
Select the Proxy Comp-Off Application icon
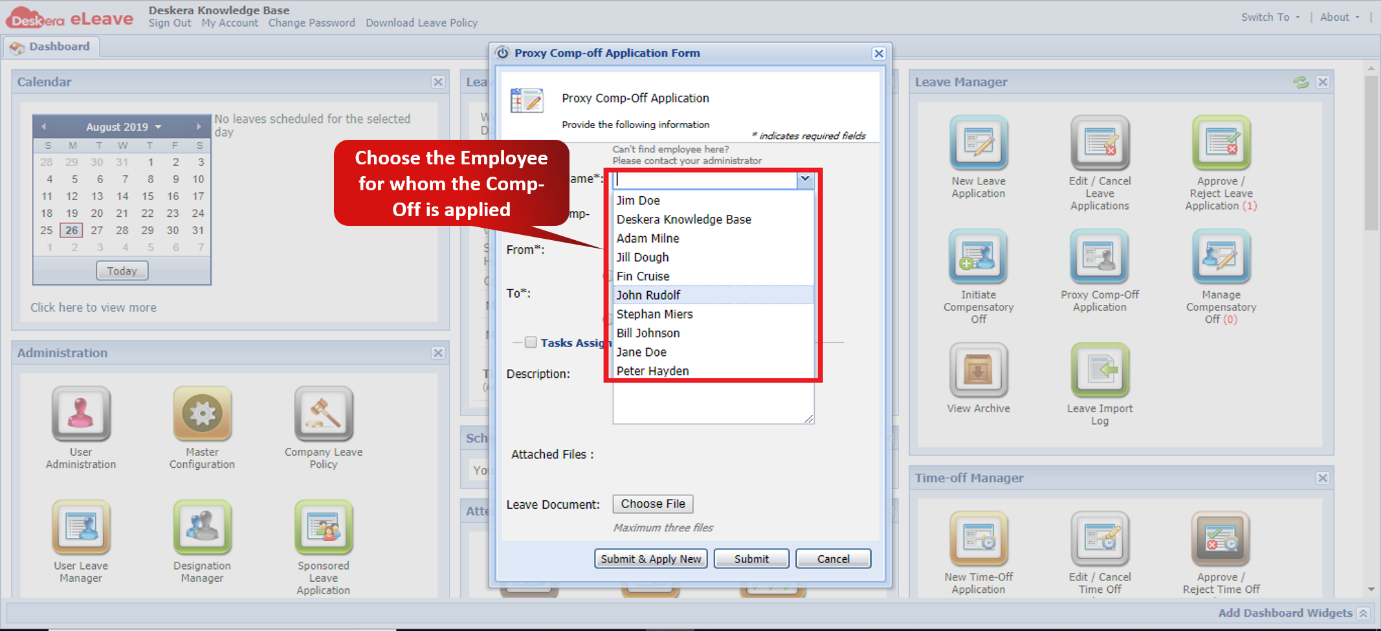(1099, 257)
